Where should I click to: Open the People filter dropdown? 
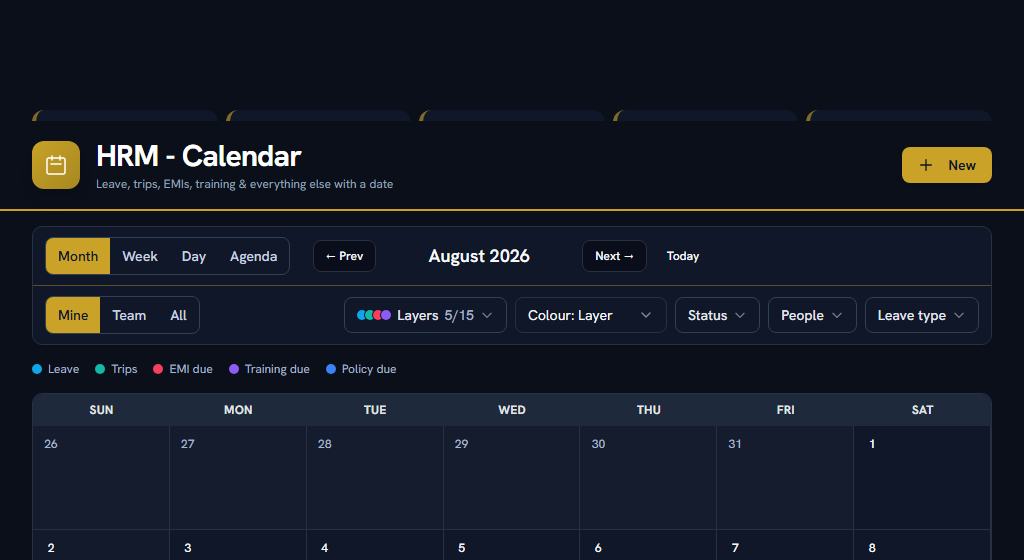(x=812, y=315)
